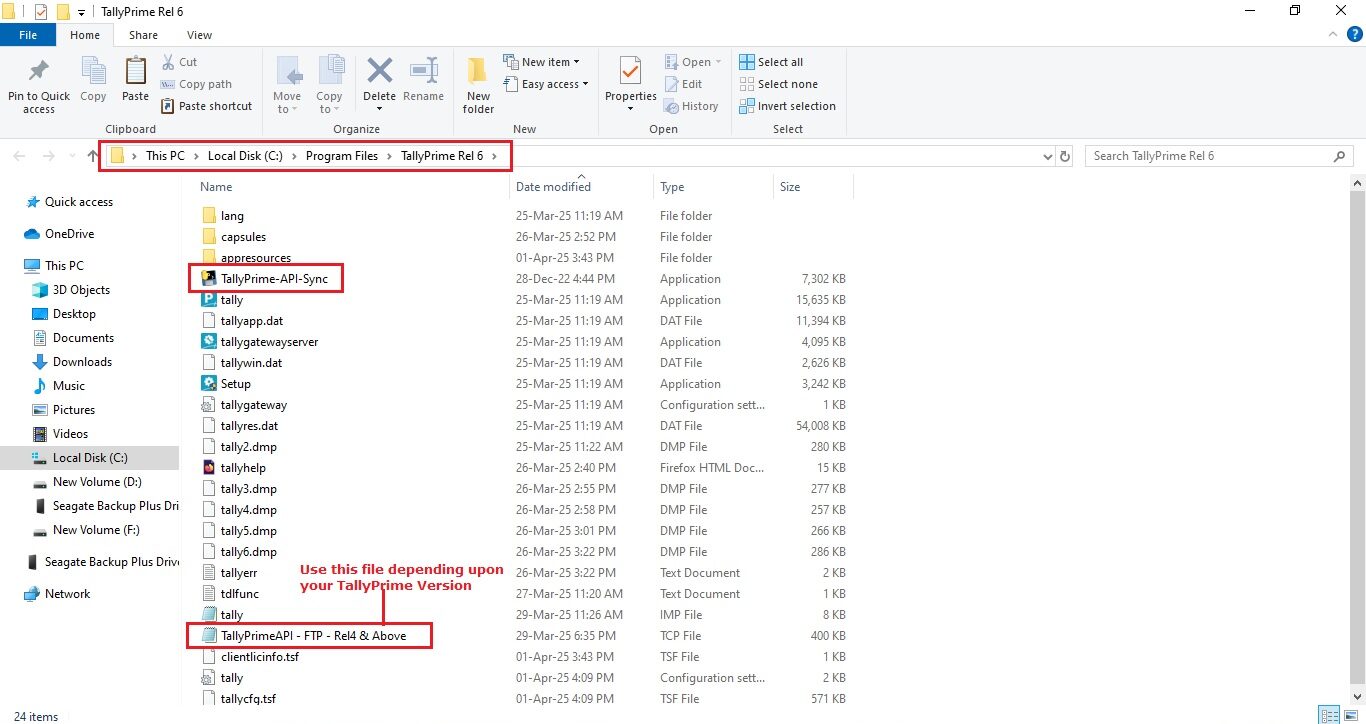Click Program Files in breadcrumb path

click(342, 156)
